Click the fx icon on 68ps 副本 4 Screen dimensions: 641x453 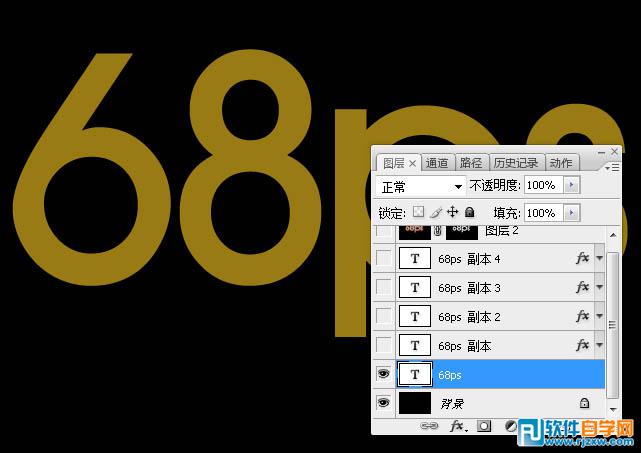click(x=583, y=258)
